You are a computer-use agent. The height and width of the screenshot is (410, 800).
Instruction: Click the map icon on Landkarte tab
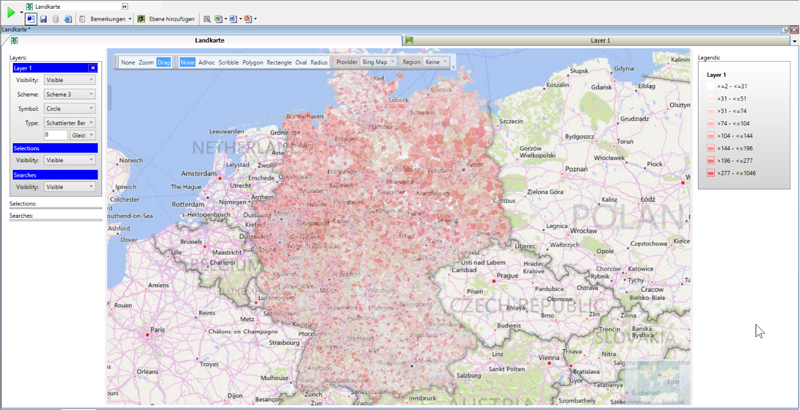(x=14, y=40)
